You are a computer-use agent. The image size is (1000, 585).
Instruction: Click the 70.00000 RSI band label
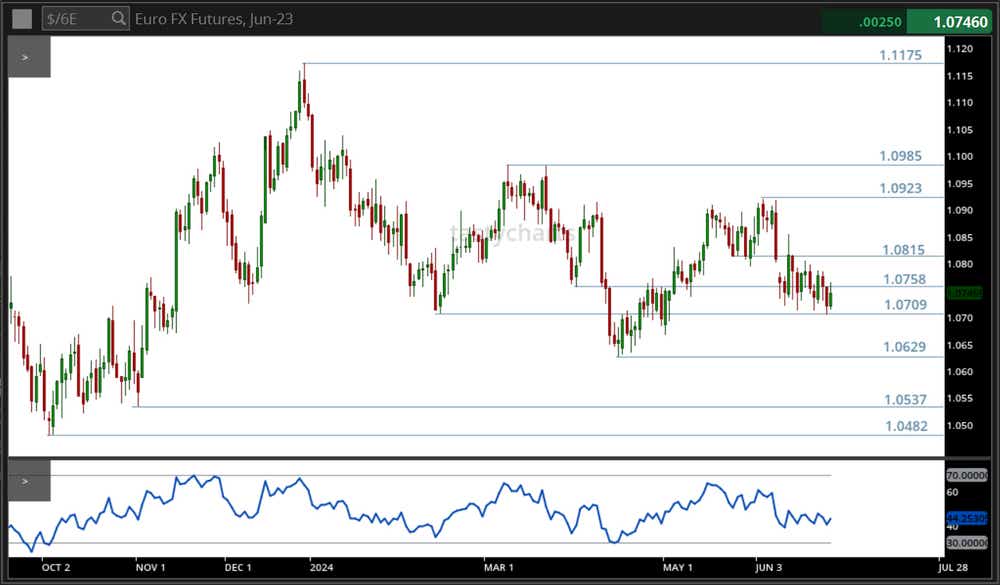coord(966,475)
